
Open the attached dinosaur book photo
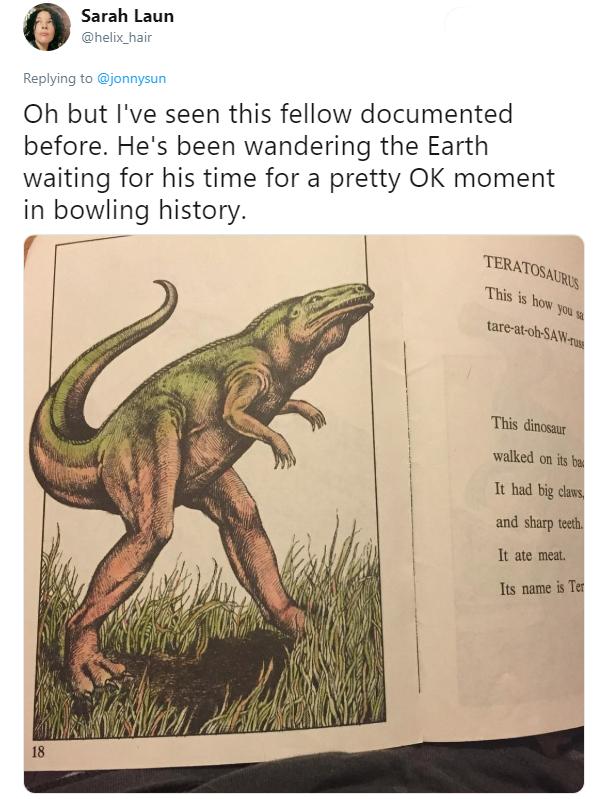pyautogui.click(x=304, y=514)
